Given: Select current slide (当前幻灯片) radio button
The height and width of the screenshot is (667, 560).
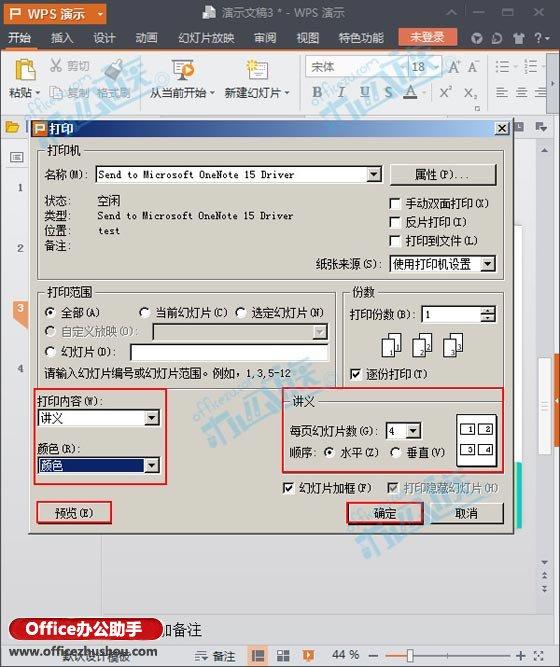Looking at the screenshot, I should tap(144, 313).
